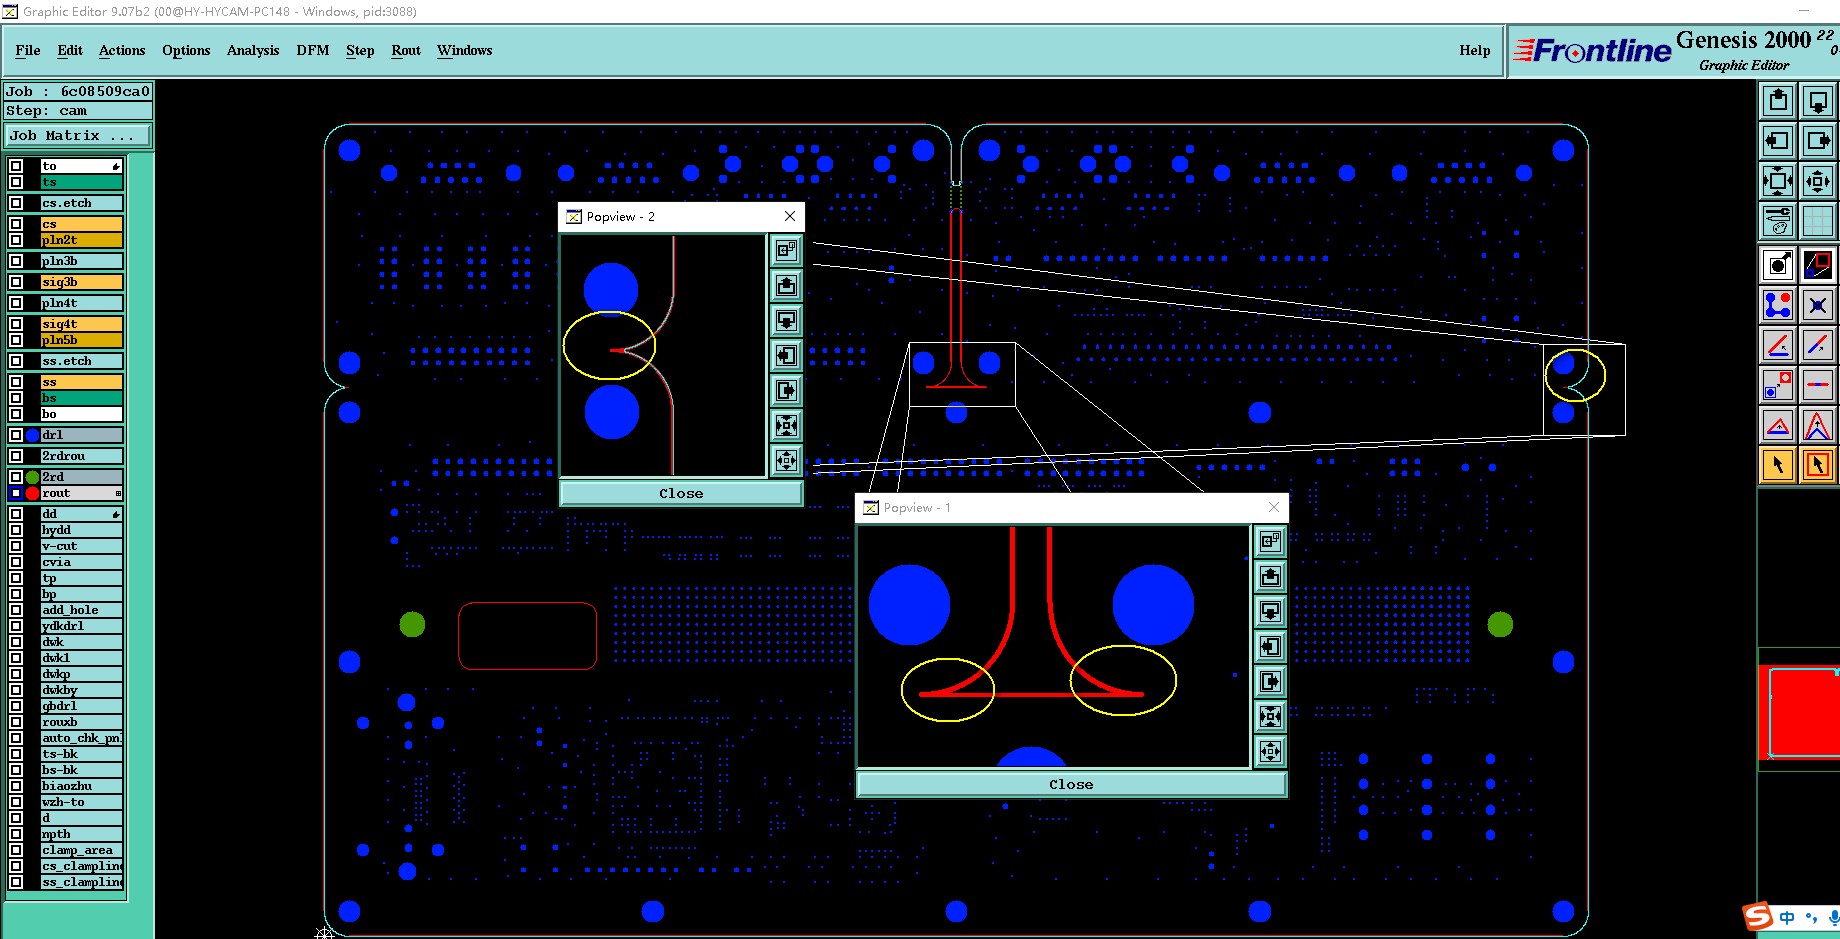
Task: Open the Windows menu
Action: pos(465,50)
